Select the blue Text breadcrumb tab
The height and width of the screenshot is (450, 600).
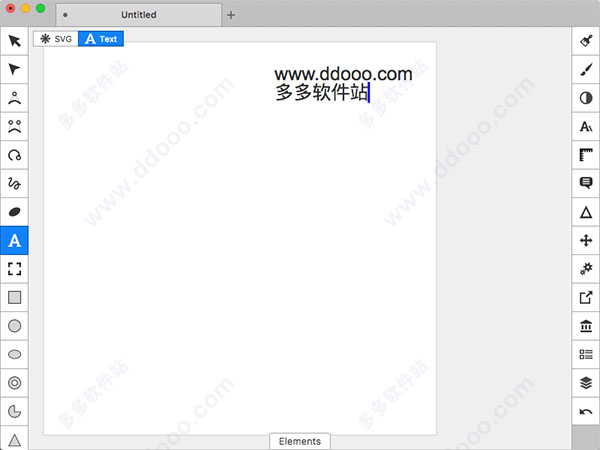101,39
